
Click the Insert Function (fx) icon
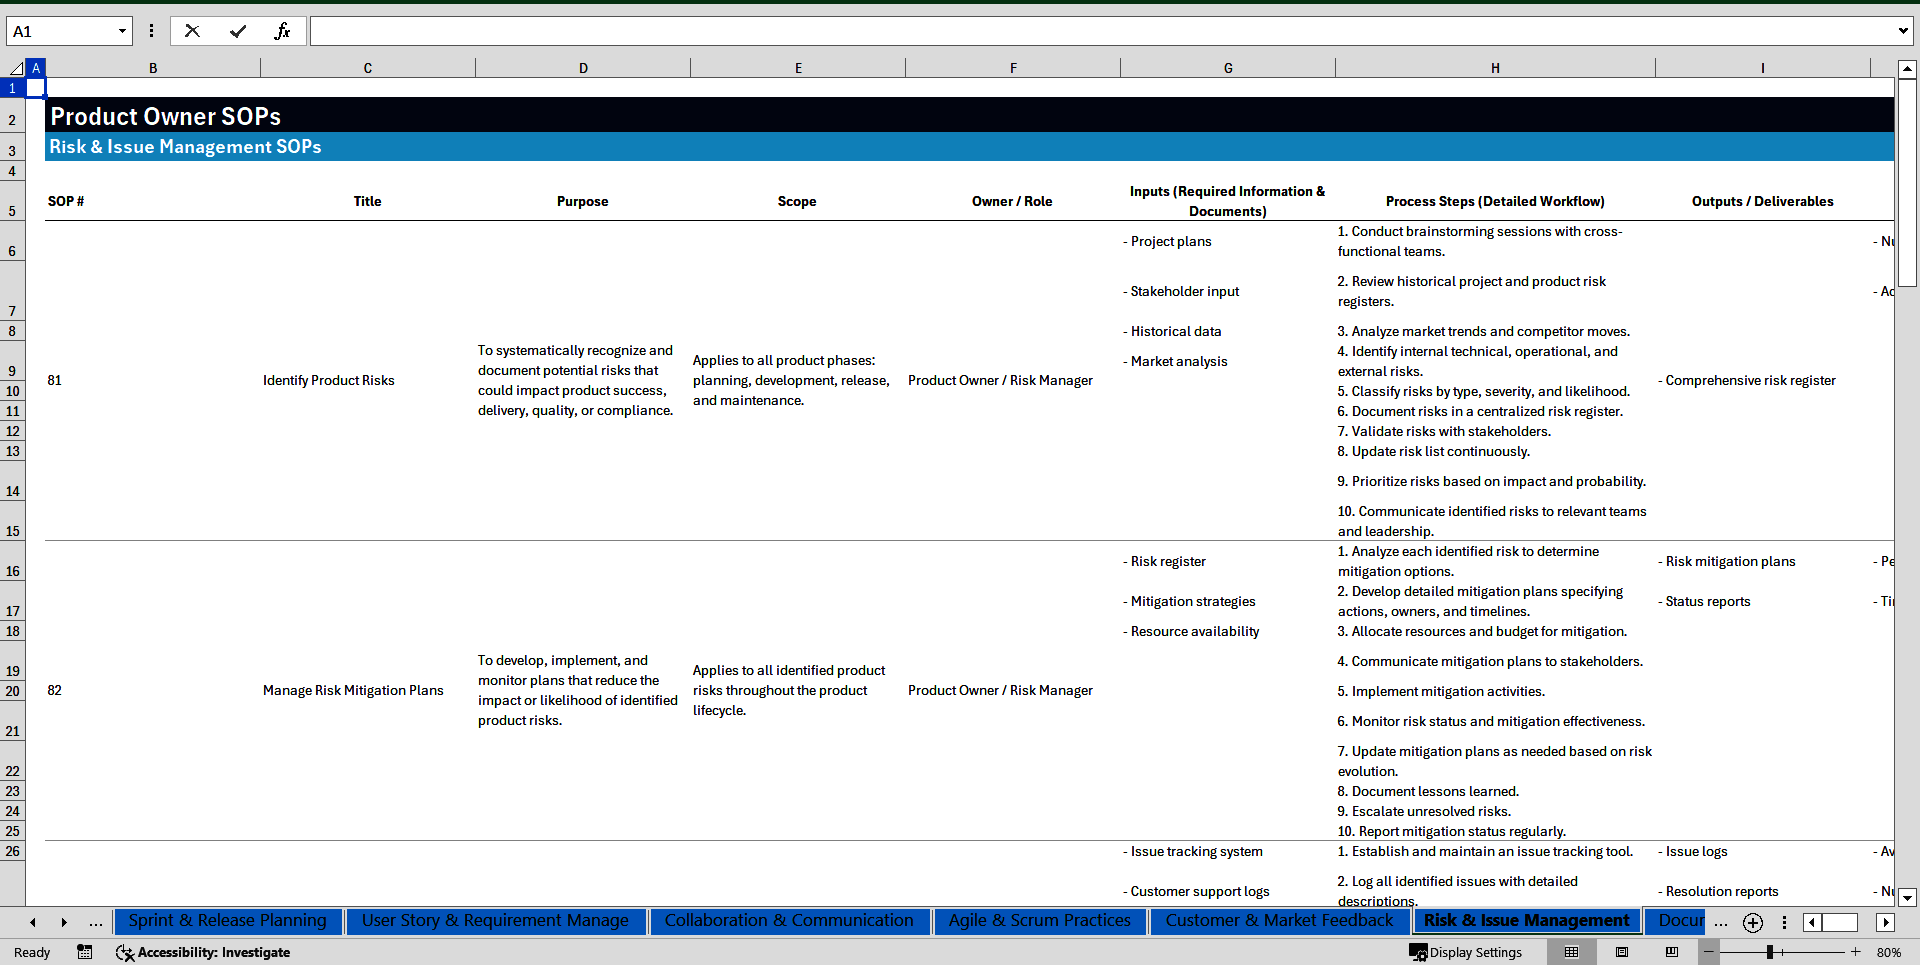pyautogui.click(x=283, y=31)
